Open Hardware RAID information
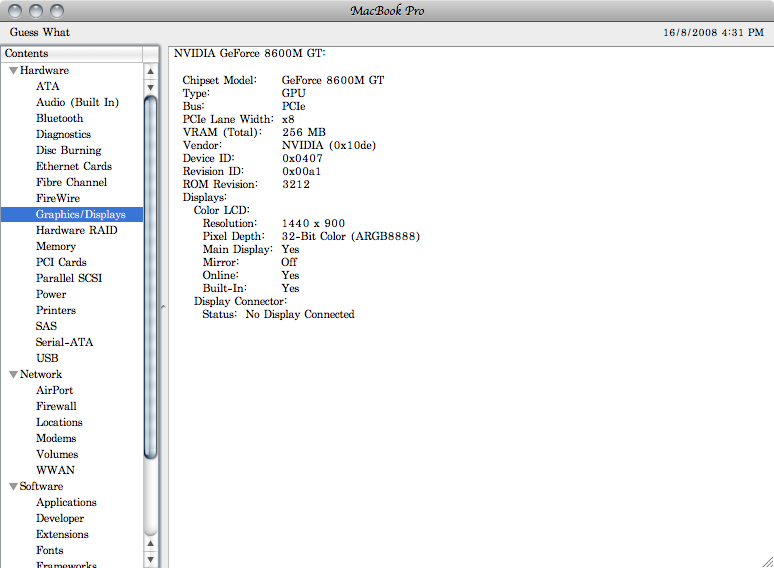 [x=77, y=230]
